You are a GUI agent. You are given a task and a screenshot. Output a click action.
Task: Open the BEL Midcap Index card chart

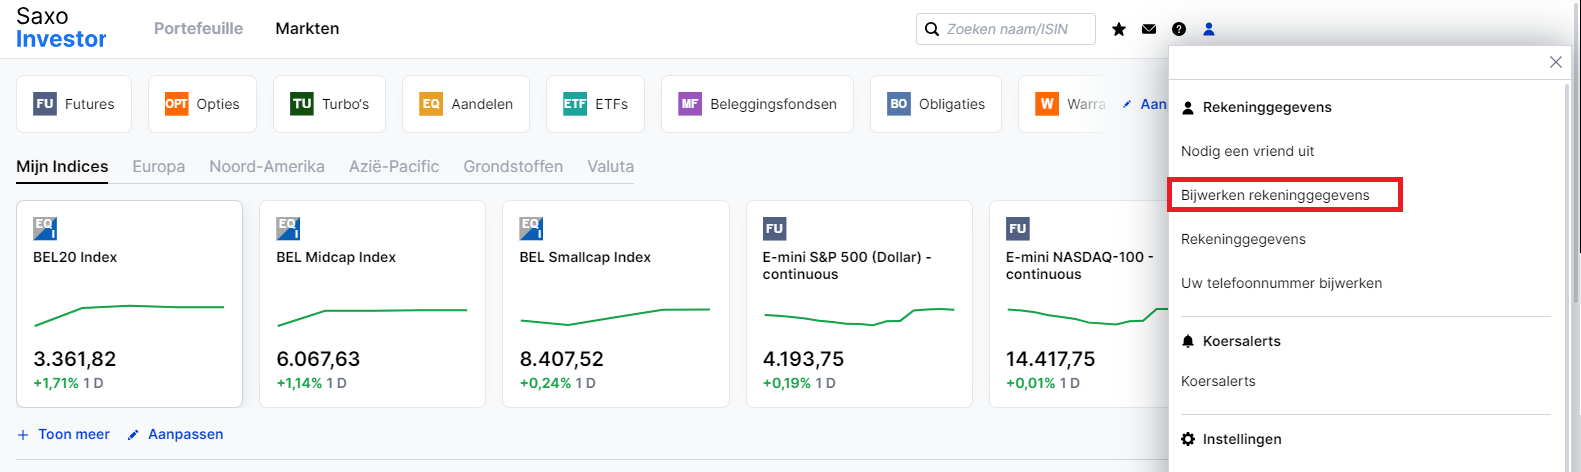coord(372,317)
